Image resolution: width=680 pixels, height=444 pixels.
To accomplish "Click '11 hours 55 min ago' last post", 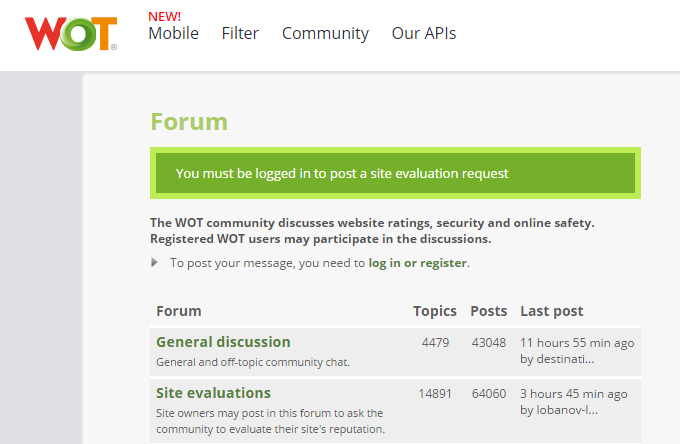I will coord(577,343).
